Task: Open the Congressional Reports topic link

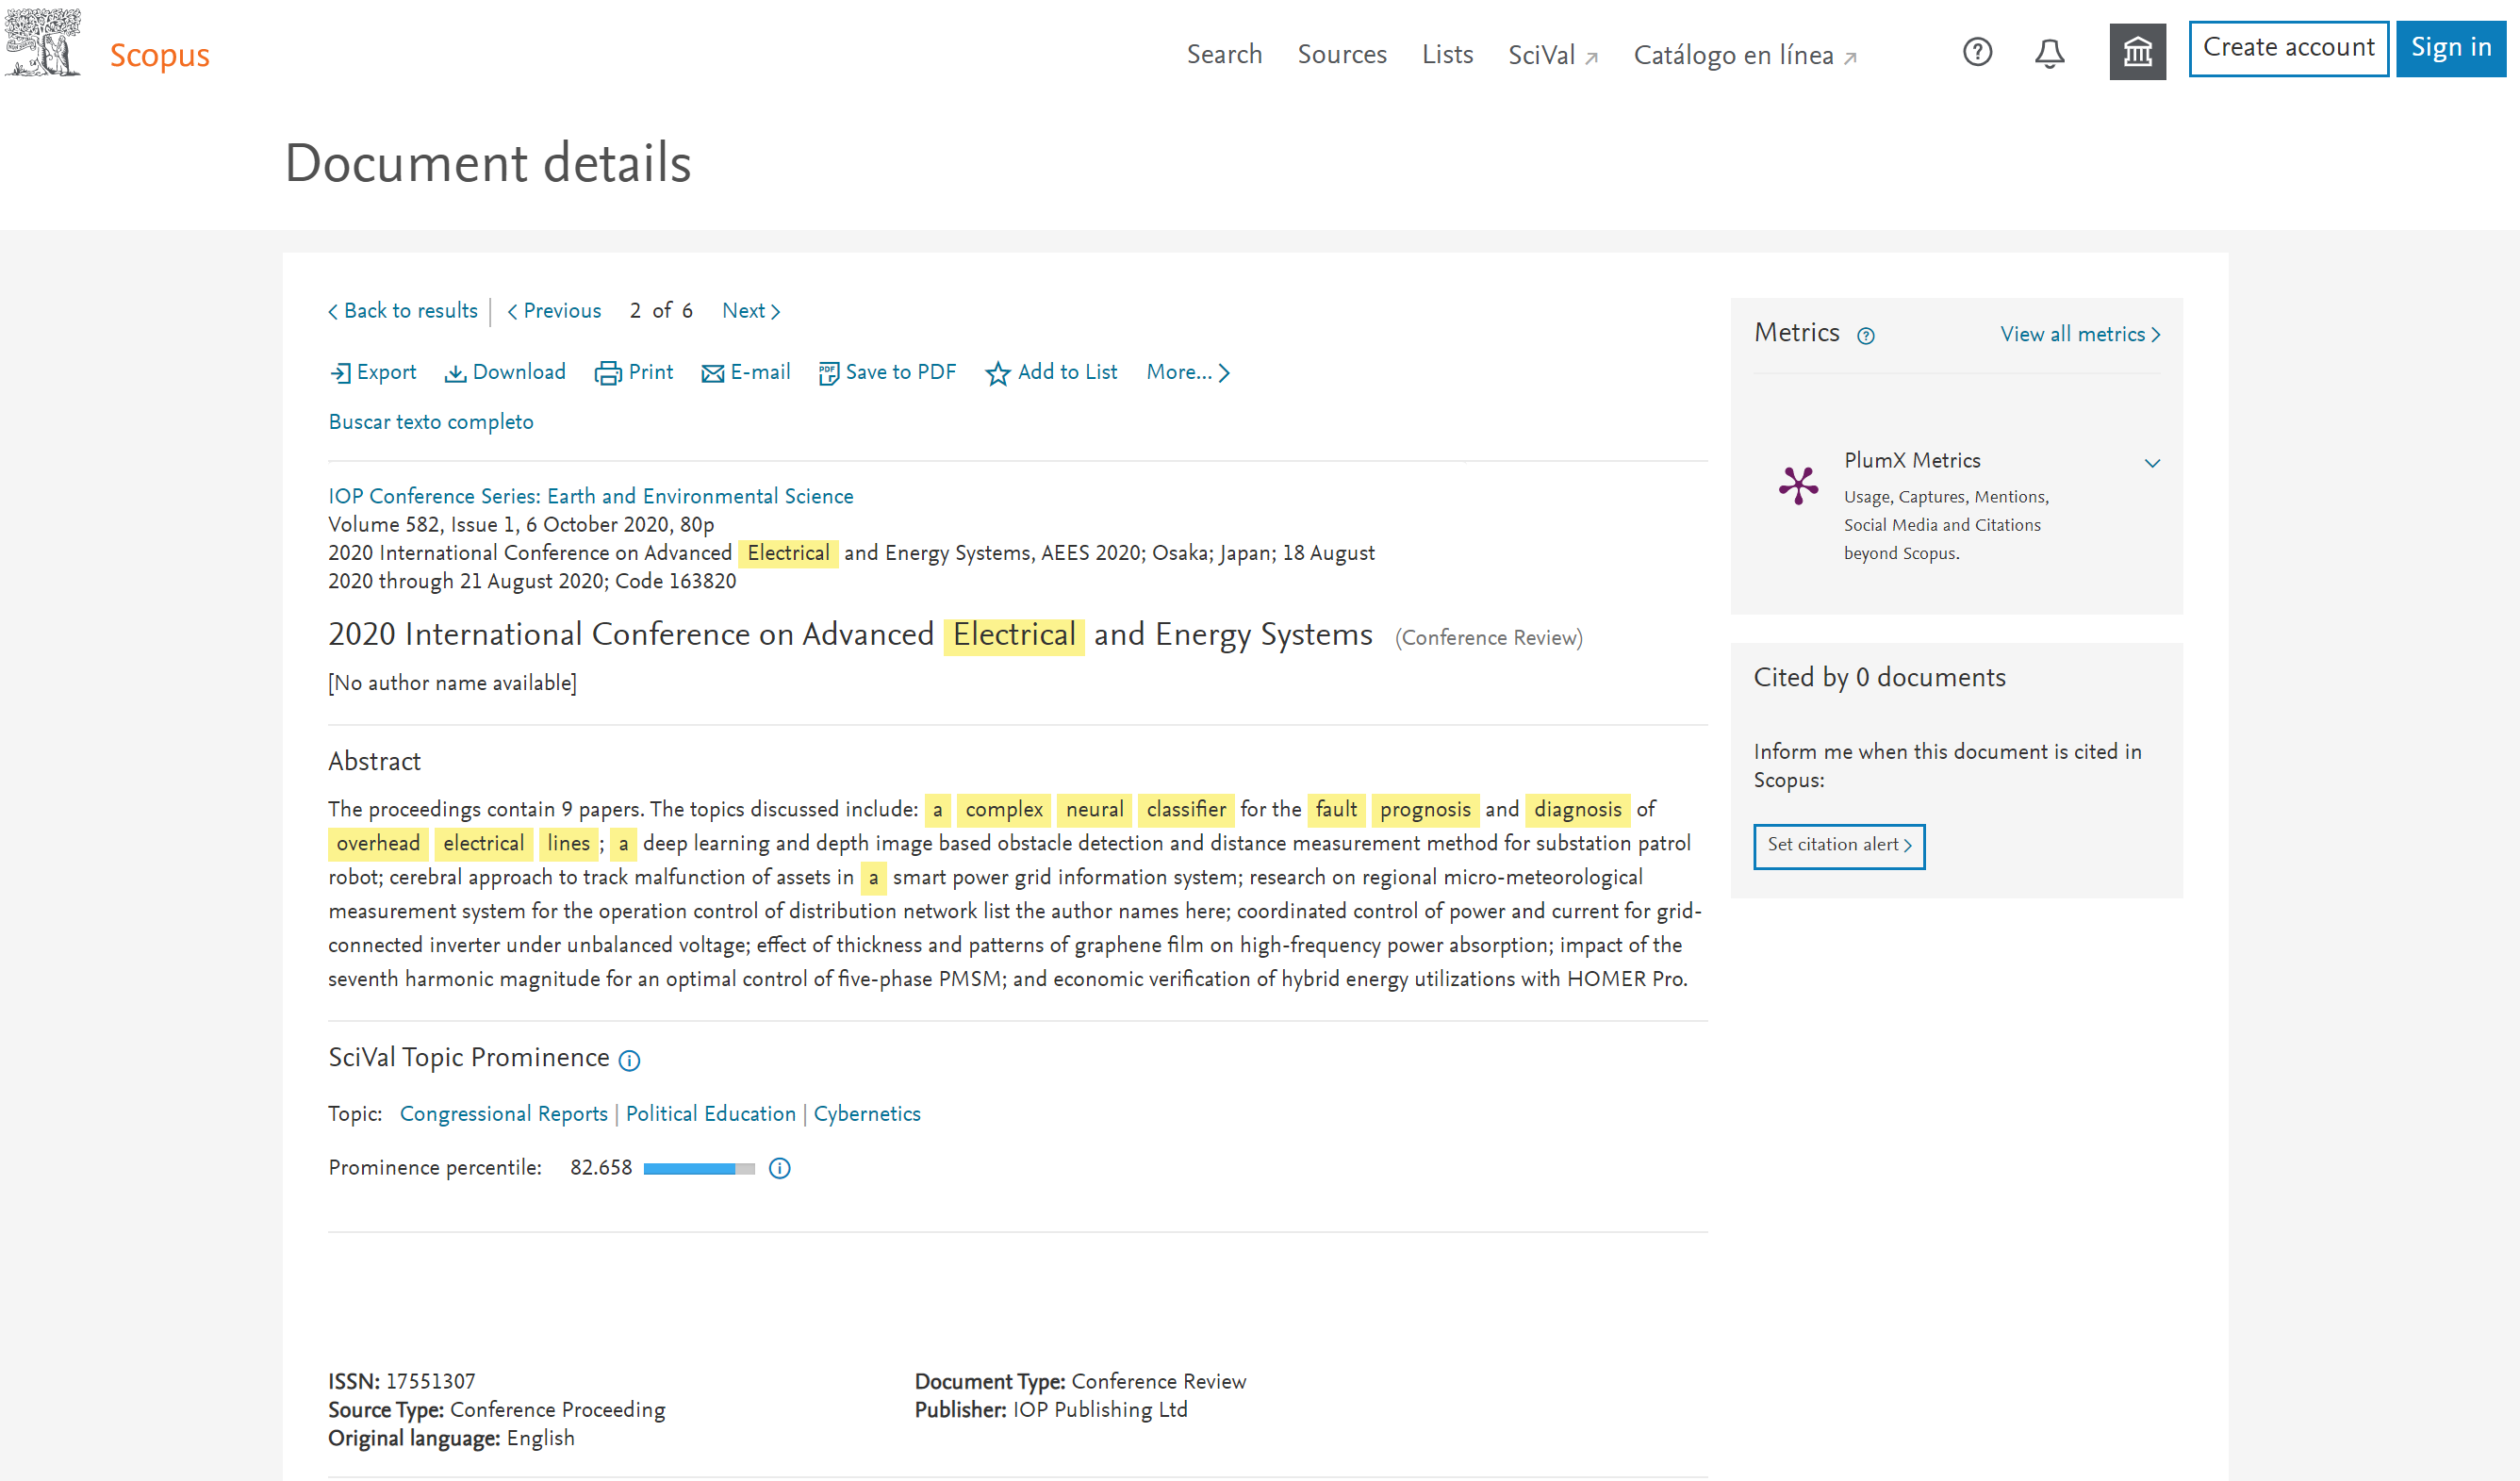Action: tap(503, 1113)
